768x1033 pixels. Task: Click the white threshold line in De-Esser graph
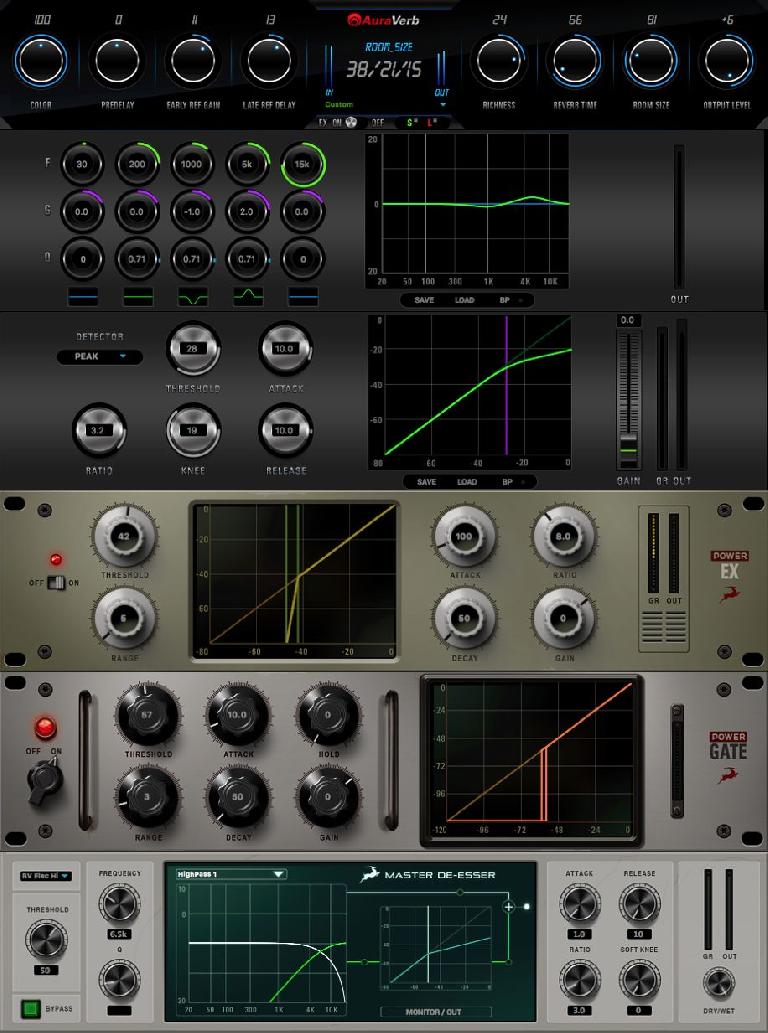428,945
